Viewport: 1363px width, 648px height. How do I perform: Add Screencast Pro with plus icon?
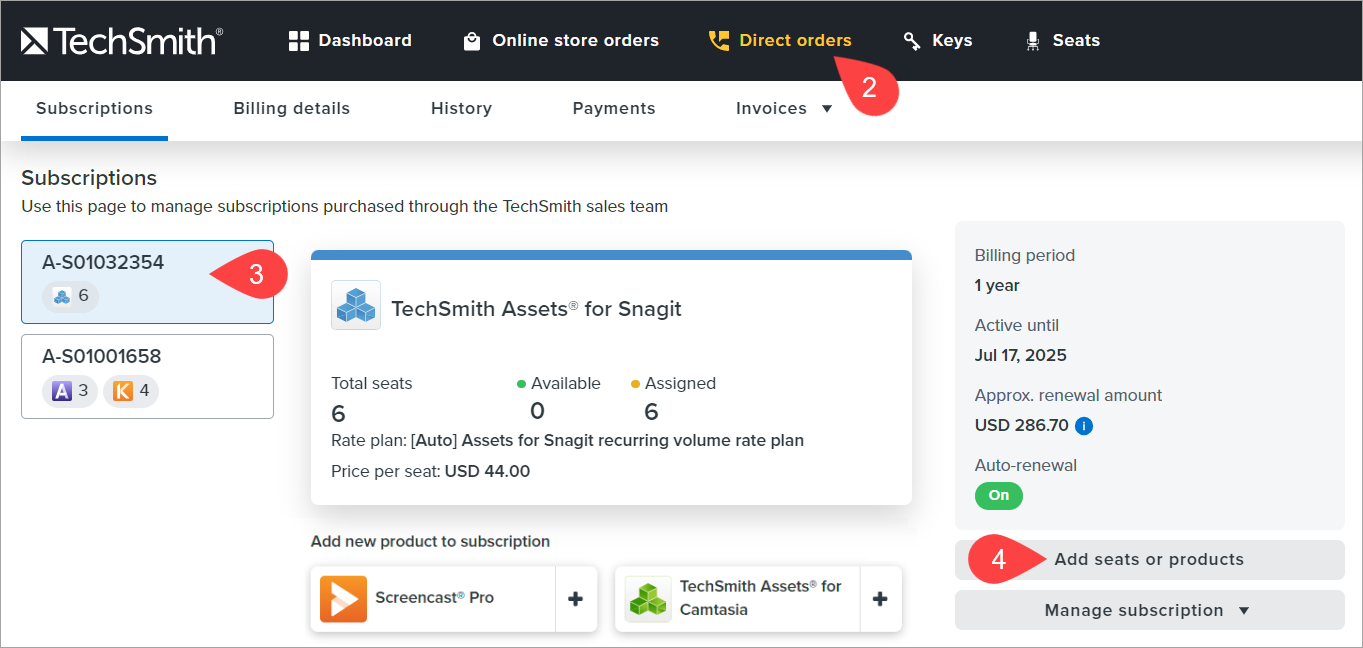click(576, 599)
